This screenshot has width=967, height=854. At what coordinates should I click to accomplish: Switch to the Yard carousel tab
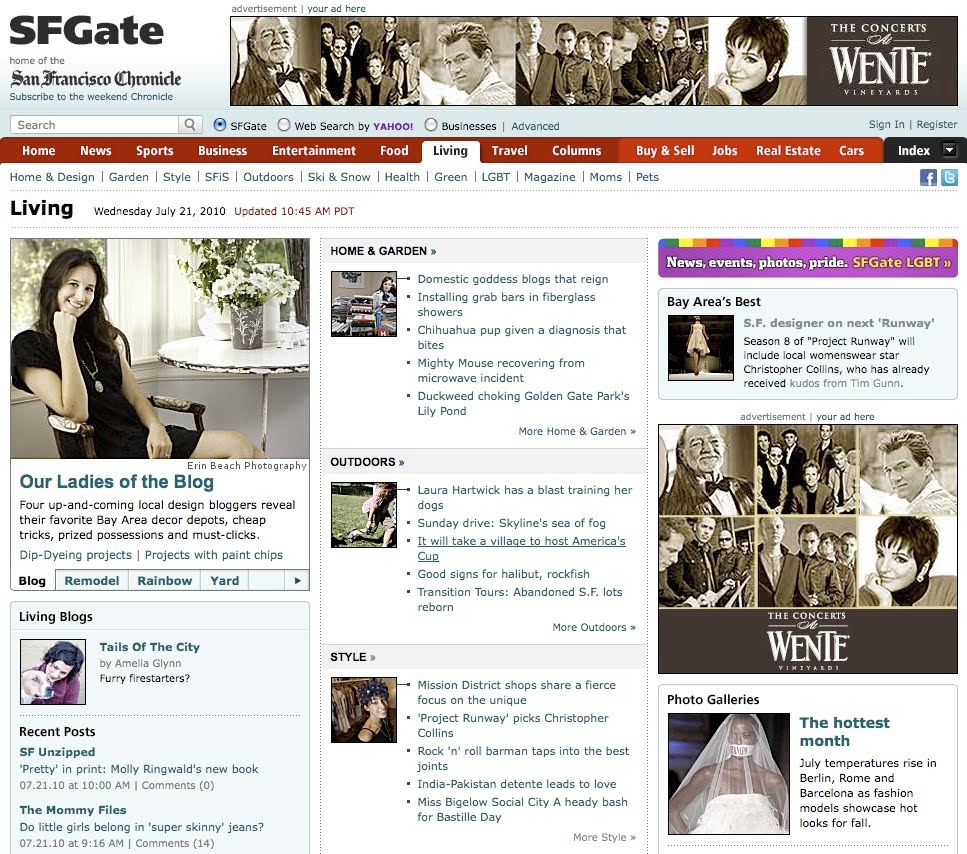(224, 580)
